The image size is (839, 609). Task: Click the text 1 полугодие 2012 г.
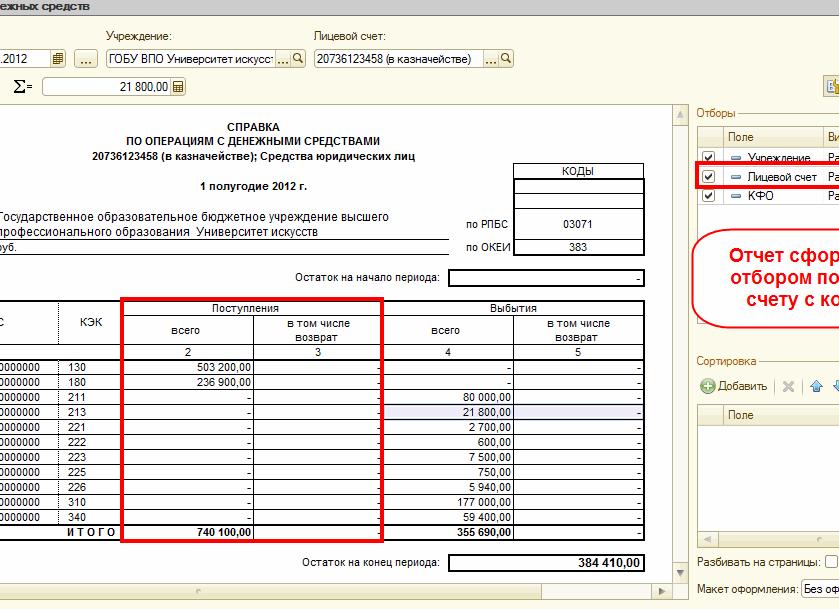click(x=253, y=186)
